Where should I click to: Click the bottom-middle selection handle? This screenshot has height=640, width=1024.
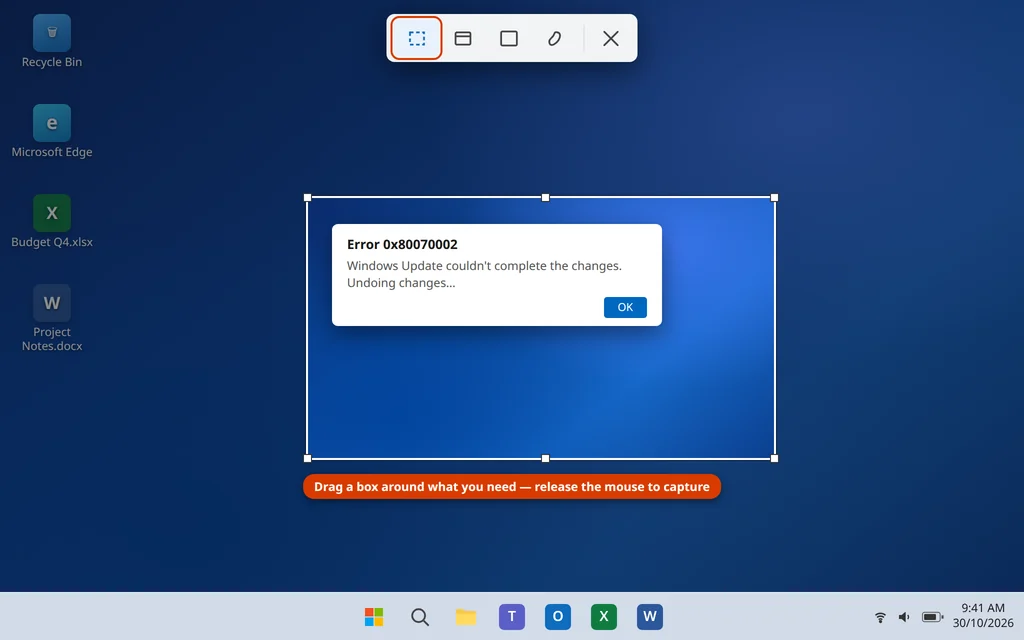click(x=545, y=458)
